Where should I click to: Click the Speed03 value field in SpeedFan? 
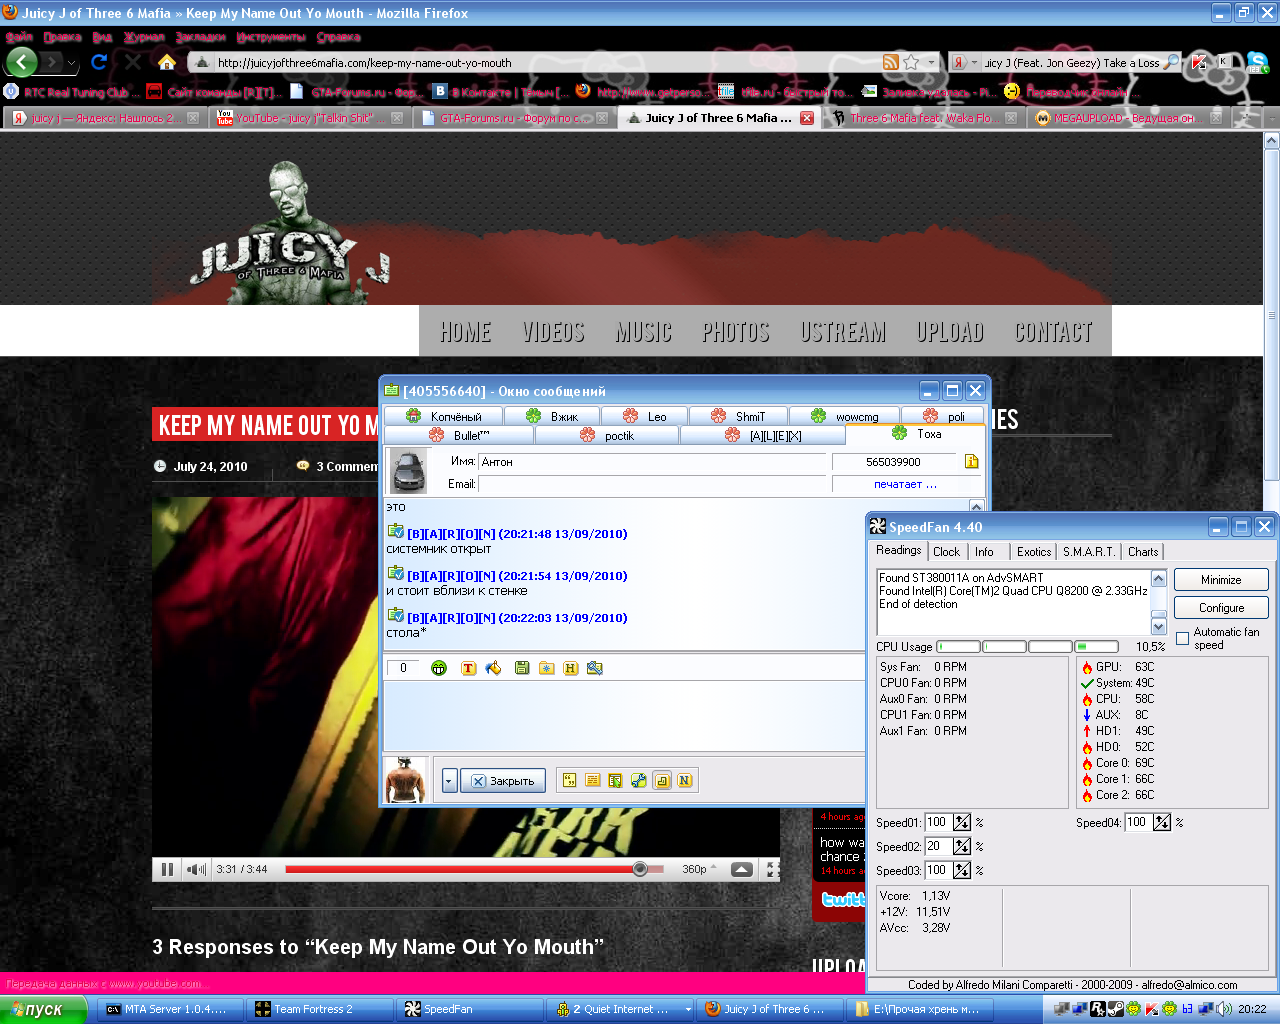click(x=937, y=870)
